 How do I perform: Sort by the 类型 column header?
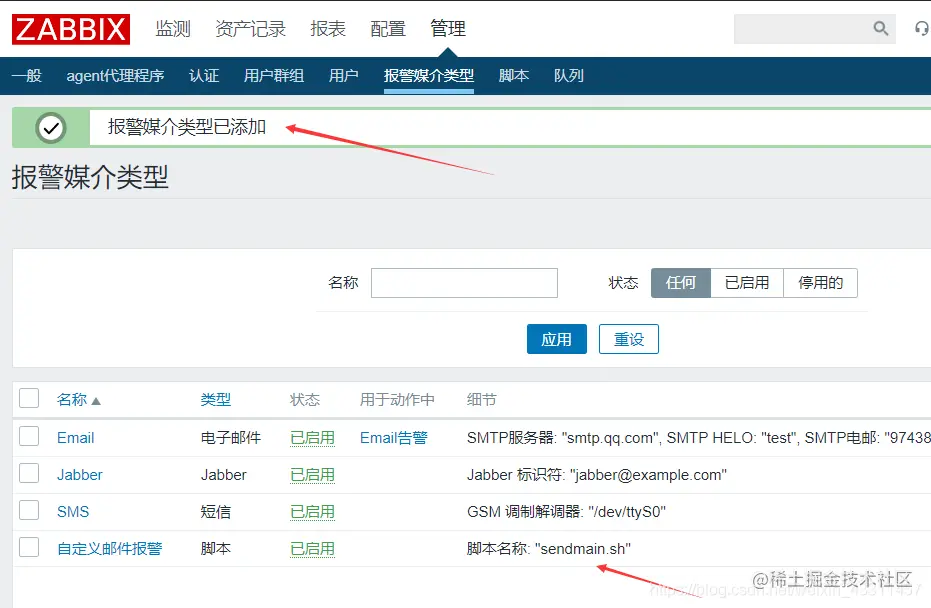(216, 400)
